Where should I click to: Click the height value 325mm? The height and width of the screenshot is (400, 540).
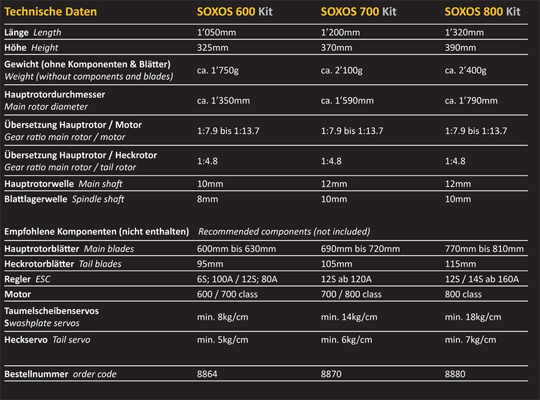[x=212, y=48]
